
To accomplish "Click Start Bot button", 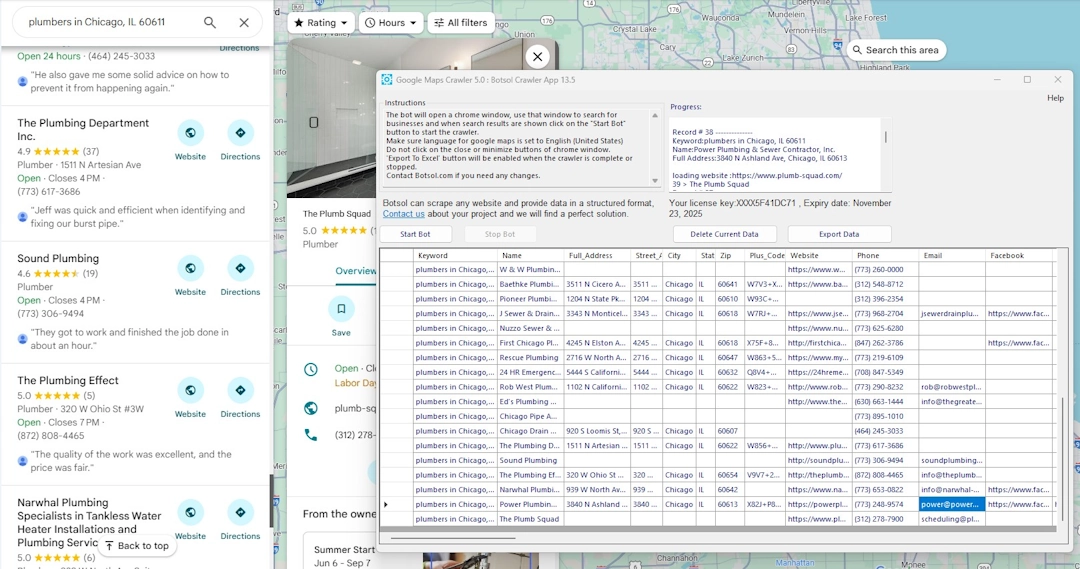I will pos(415,234).
